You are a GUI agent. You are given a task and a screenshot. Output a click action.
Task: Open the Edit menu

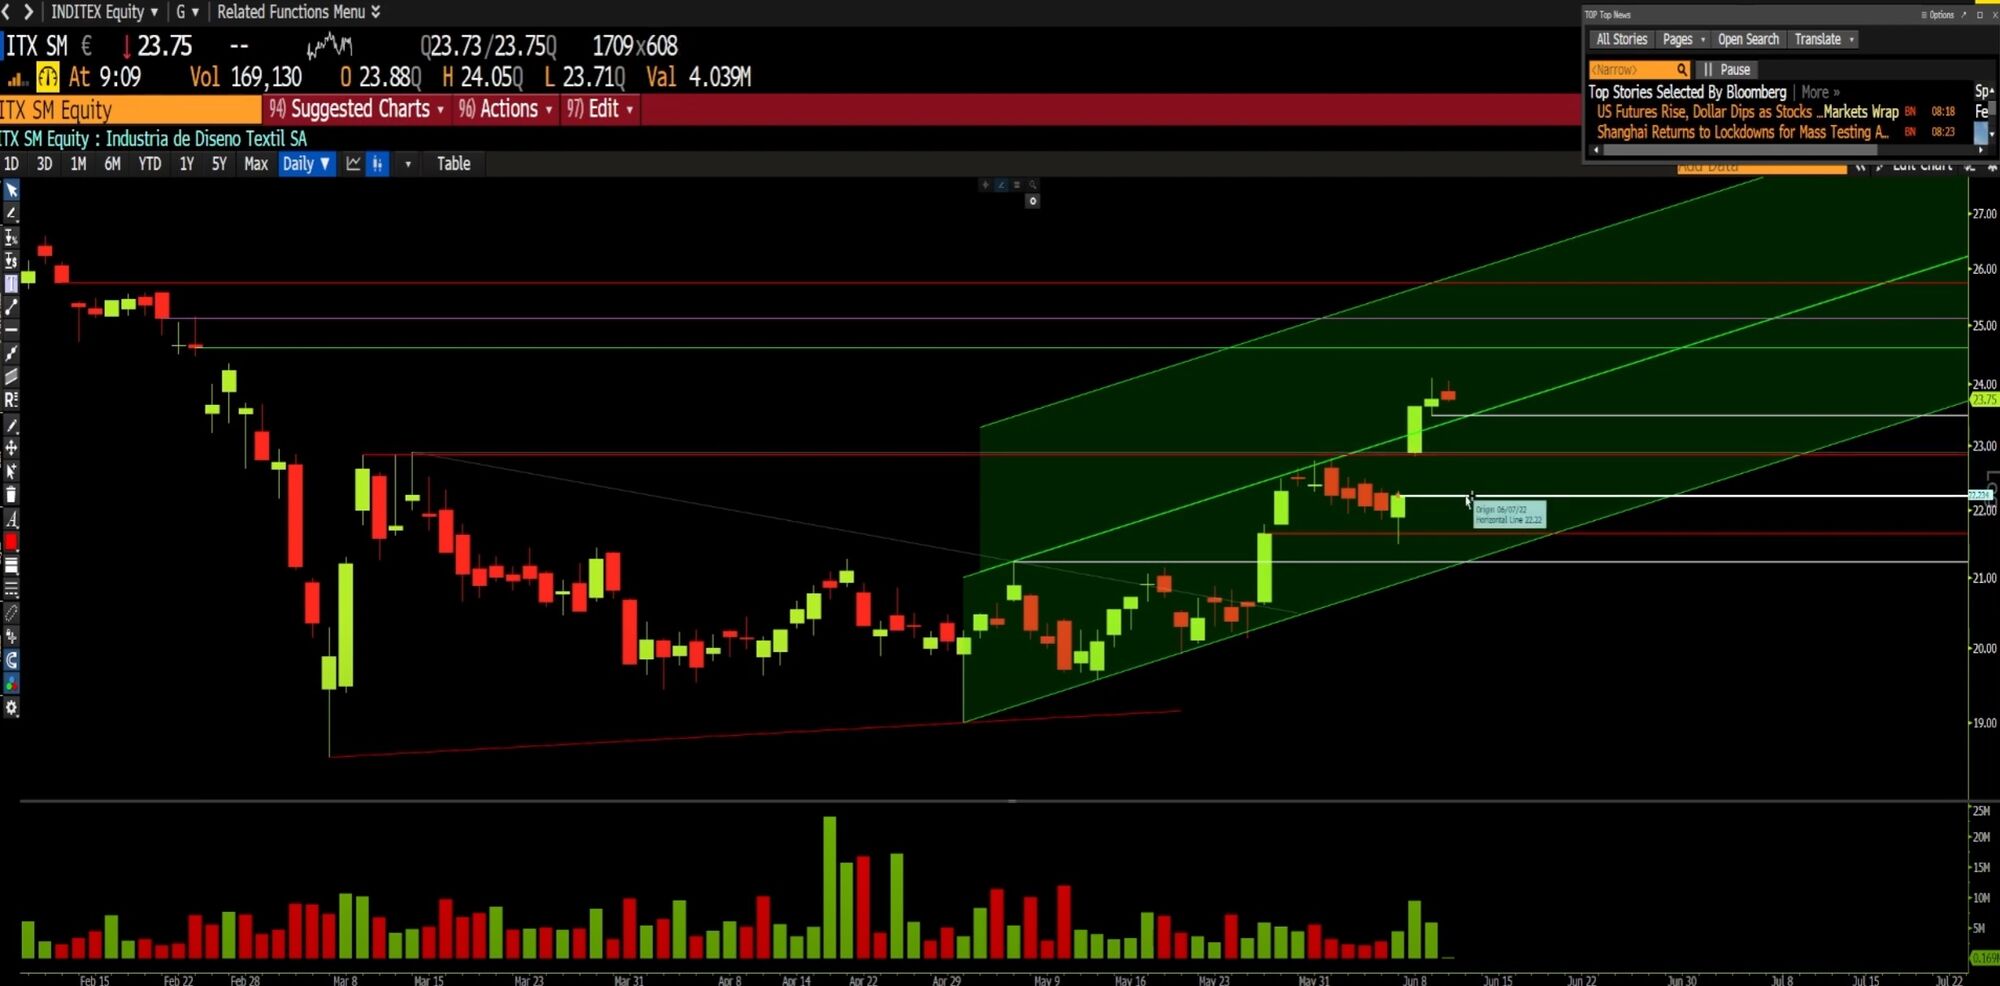(x=599, y=109)
